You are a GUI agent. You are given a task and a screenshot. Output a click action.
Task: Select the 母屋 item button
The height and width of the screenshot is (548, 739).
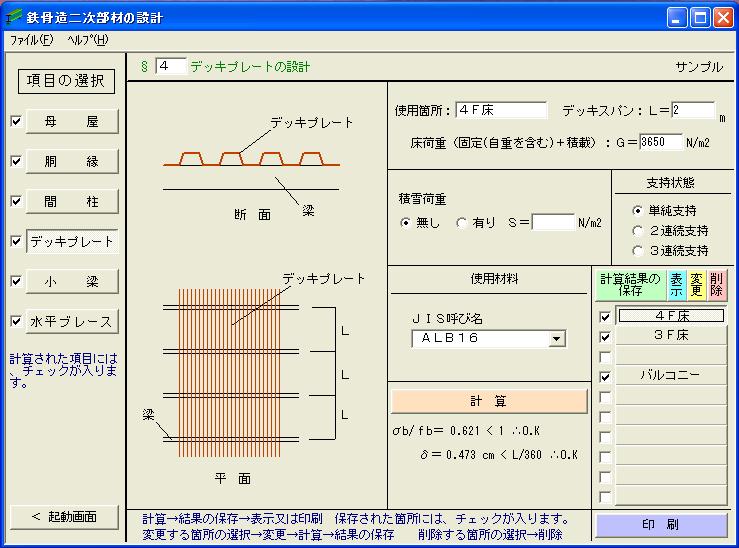pos(72,121)
